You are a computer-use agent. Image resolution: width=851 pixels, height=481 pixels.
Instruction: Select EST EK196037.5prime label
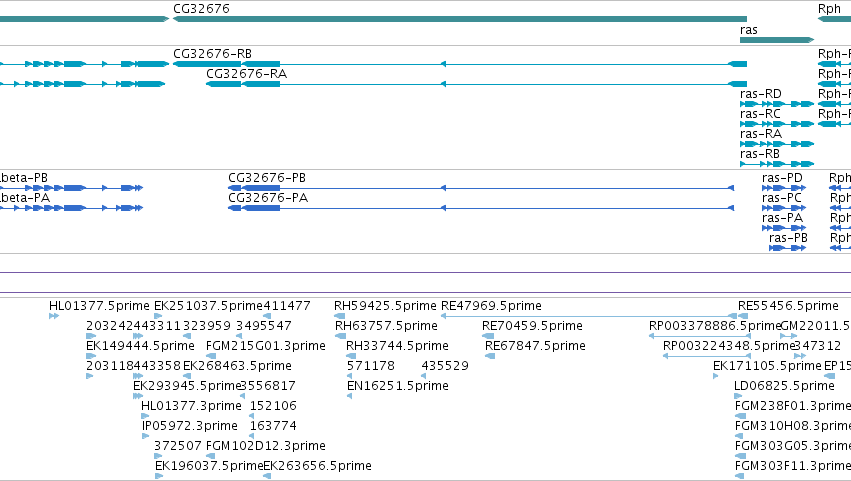tap(209, 467)
